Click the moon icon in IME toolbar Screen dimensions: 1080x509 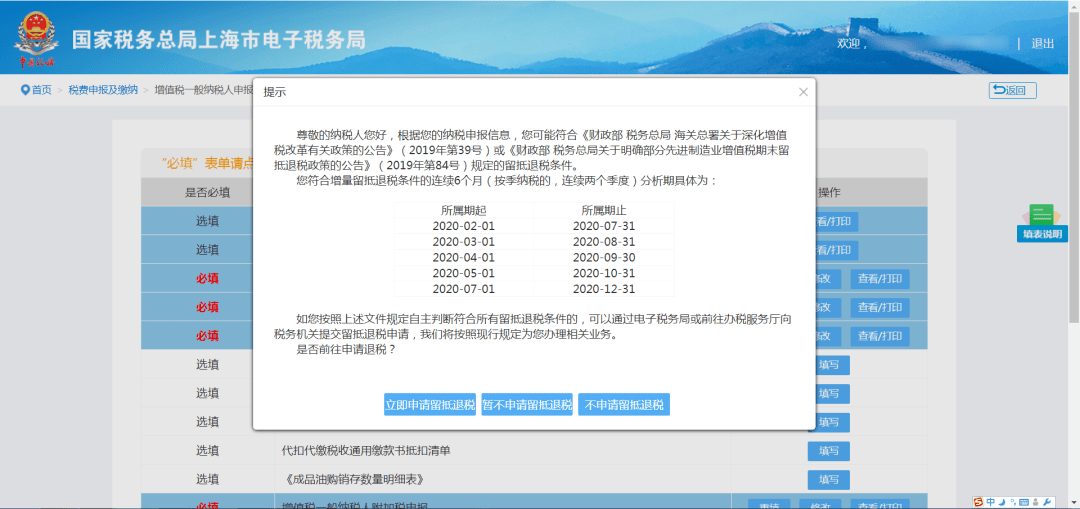[1002, 501]
